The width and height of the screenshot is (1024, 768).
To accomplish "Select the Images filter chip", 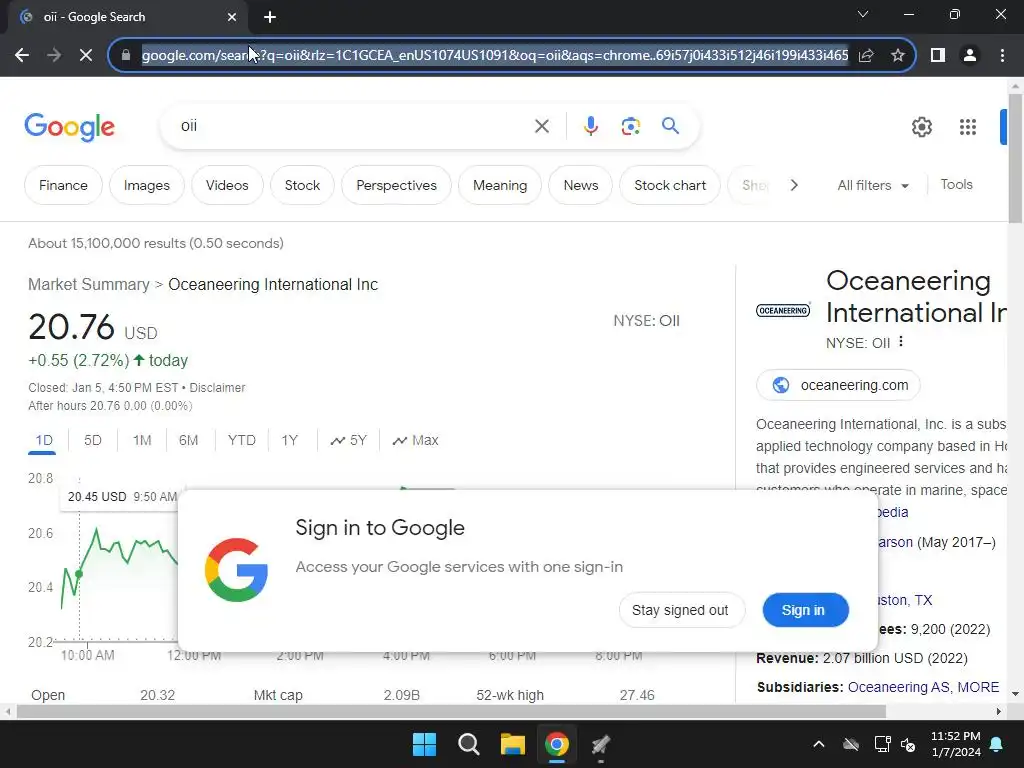I will (x=147, y=185).
